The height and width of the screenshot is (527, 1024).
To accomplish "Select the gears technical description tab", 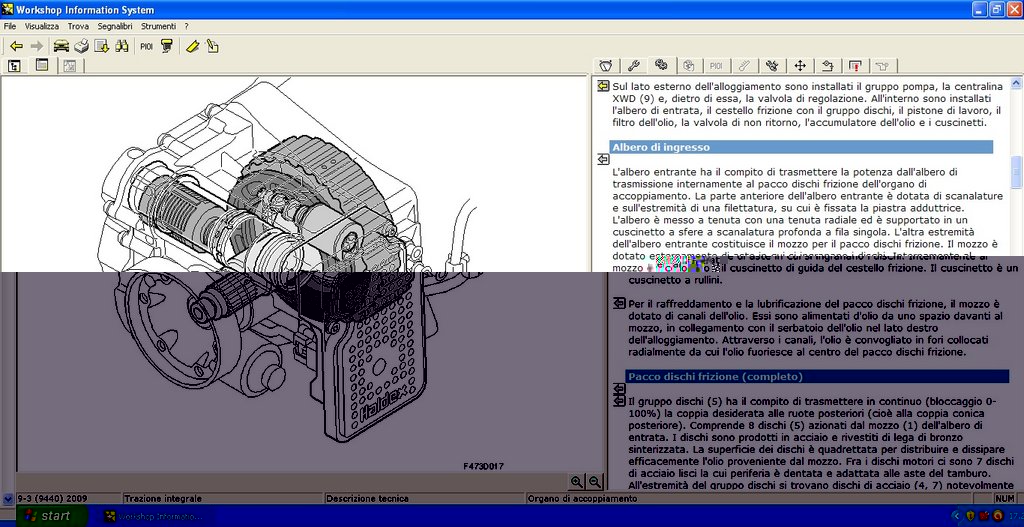I will [661, 65].
